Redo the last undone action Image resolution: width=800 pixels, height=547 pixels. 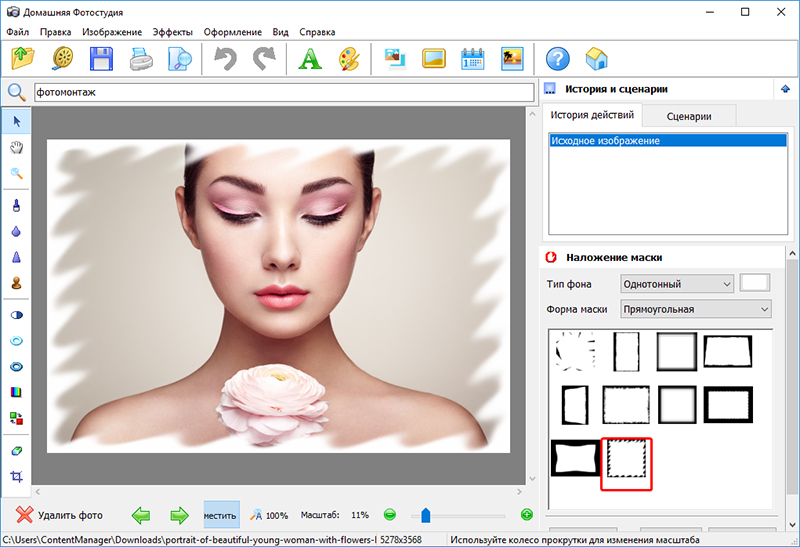pos(264,59)
